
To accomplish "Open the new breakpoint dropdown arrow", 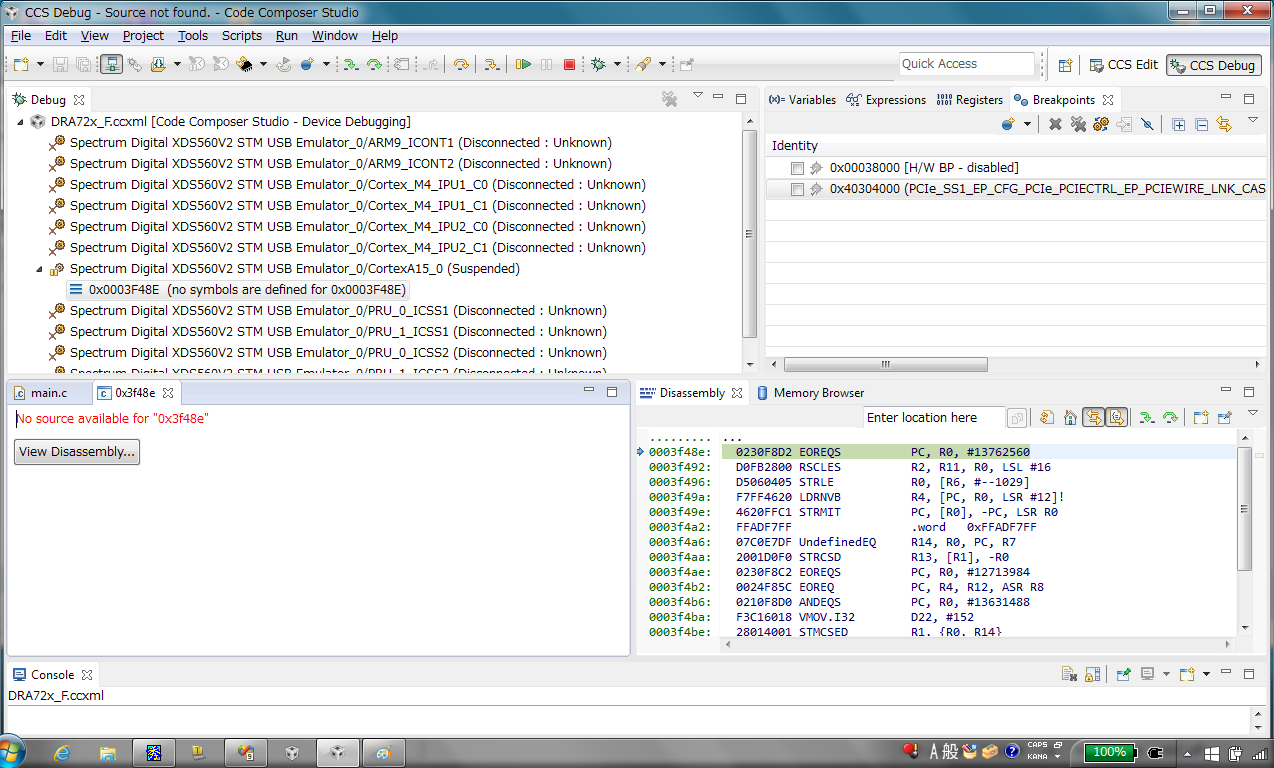I will 1026,125.
